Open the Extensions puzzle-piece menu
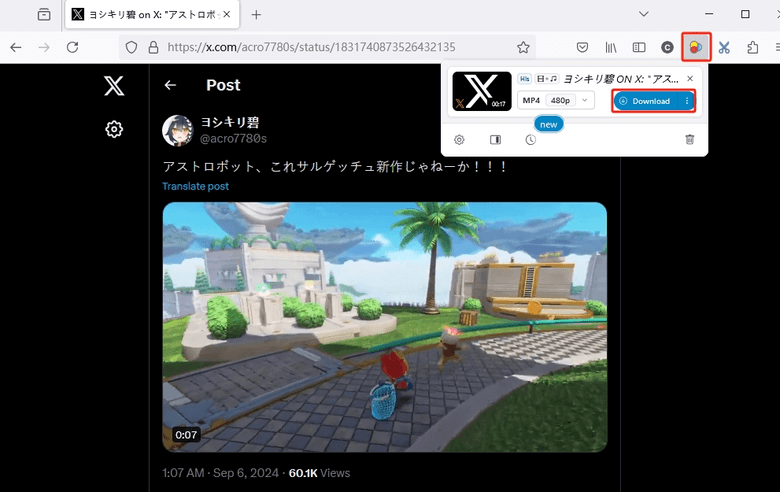This screenshot has height=492, width=780. (x=753, y=47)
